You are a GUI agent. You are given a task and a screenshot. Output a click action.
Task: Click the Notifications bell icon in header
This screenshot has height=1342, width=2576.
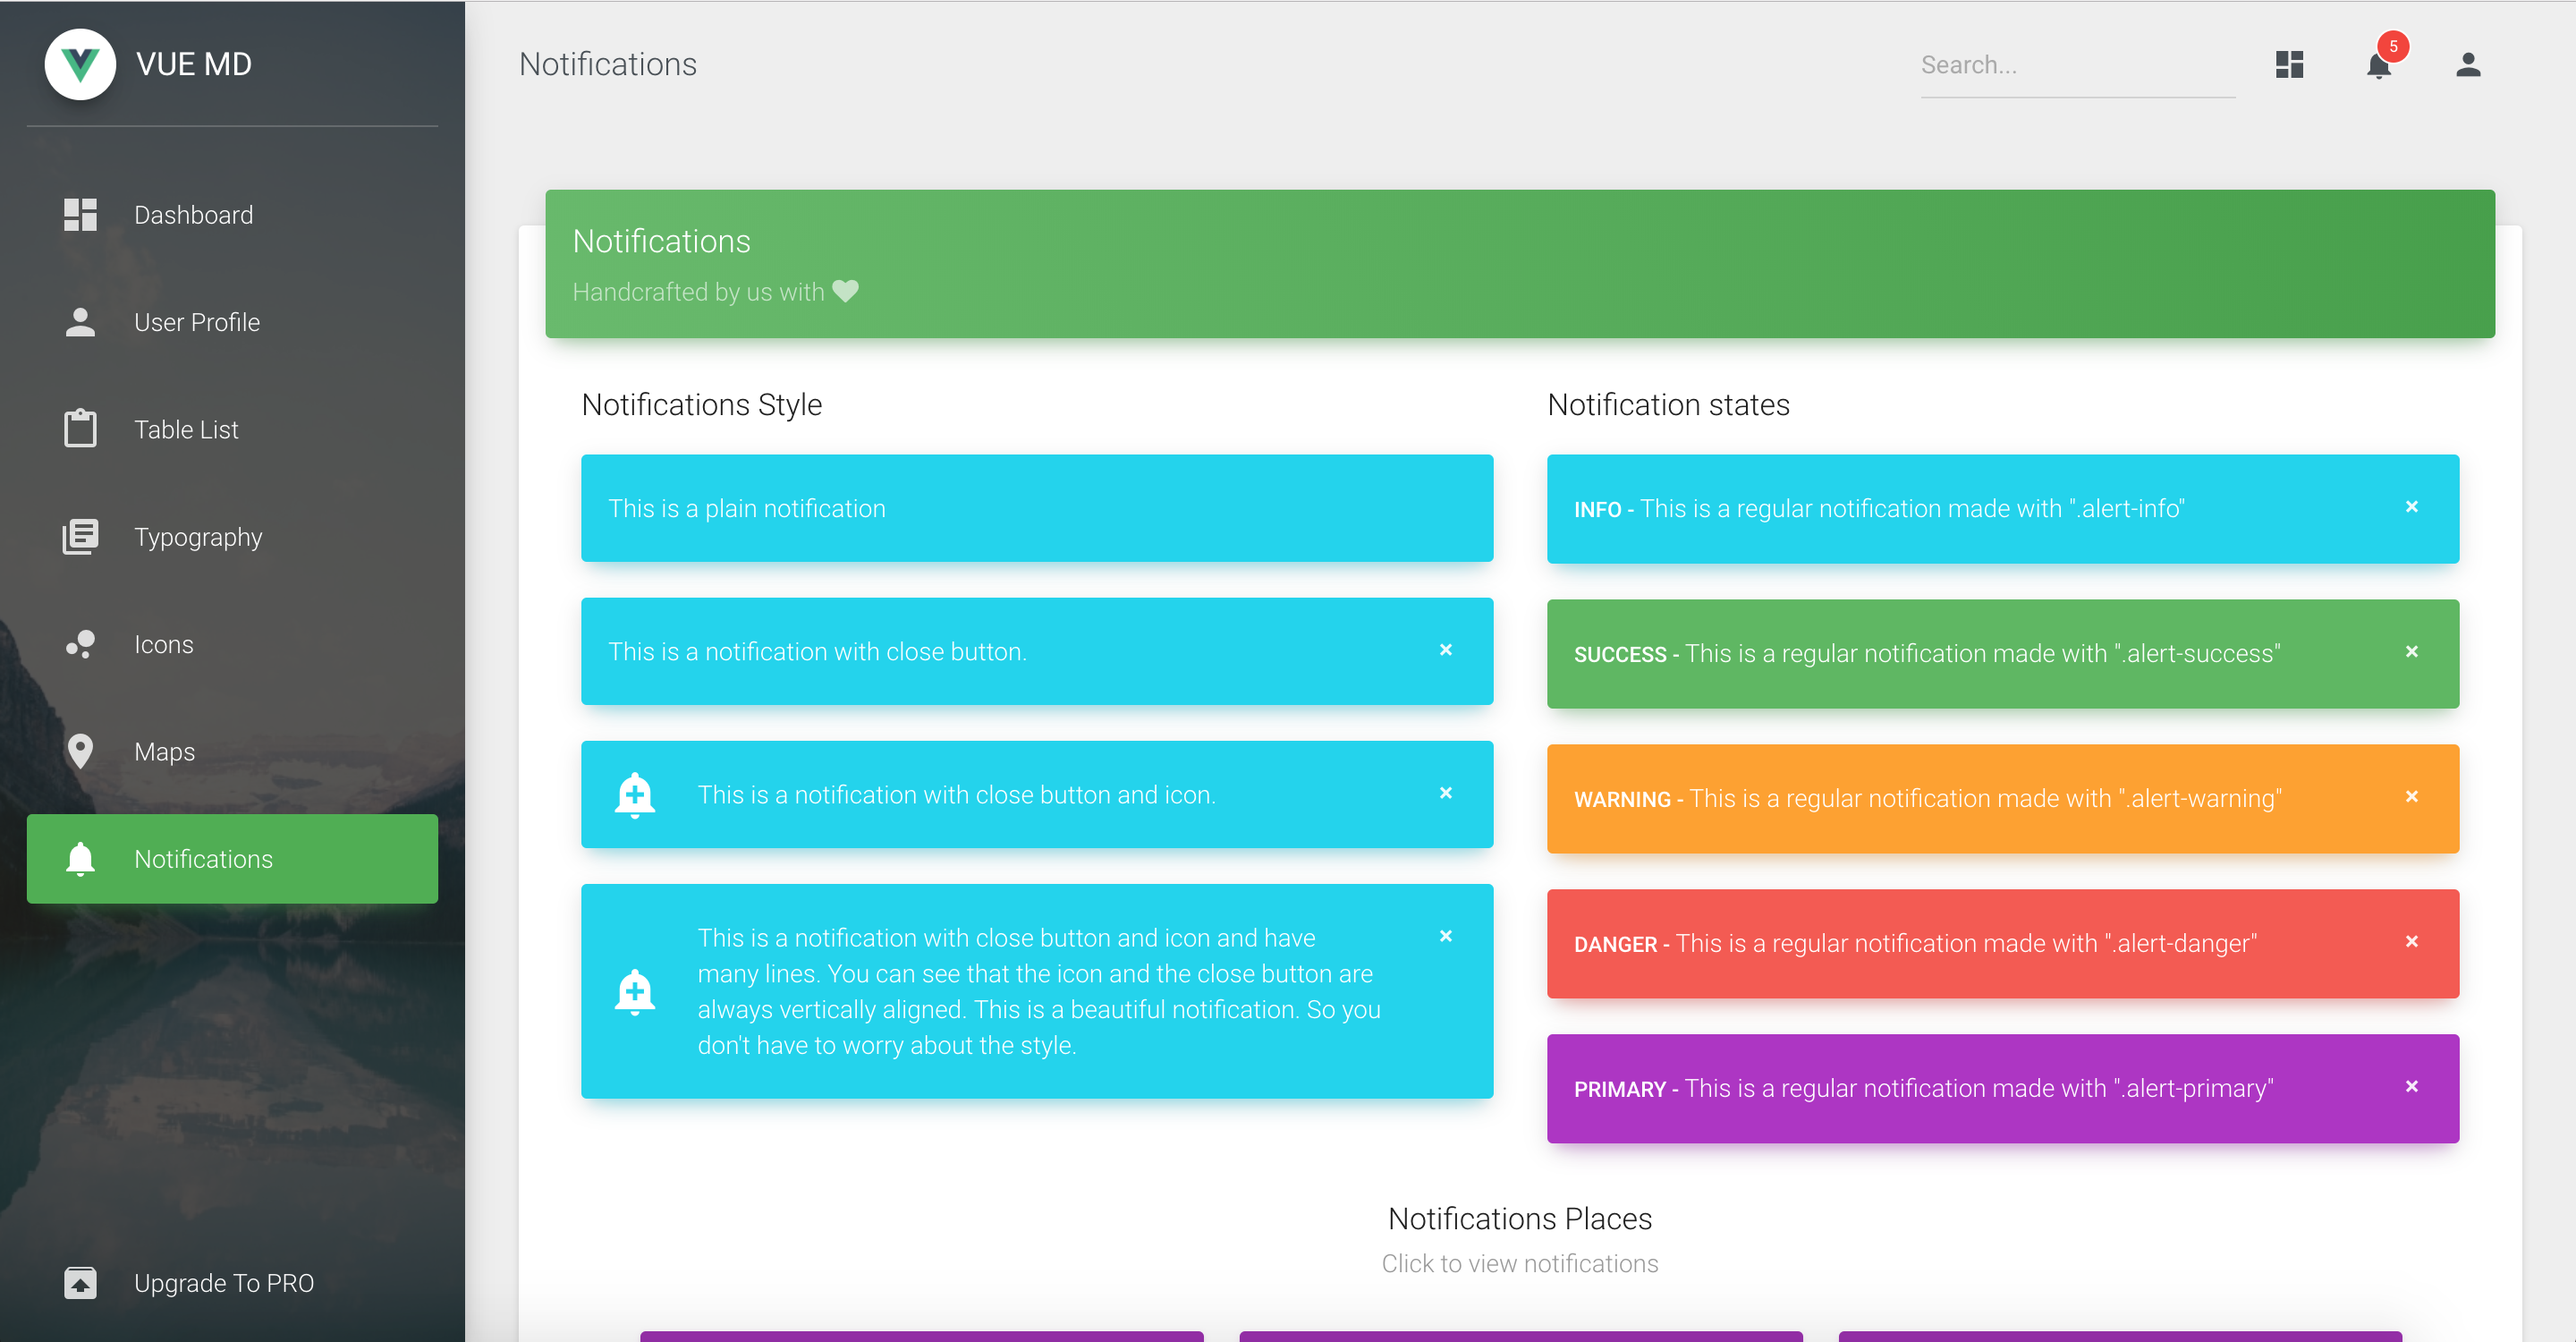(x=2377, y=66)
